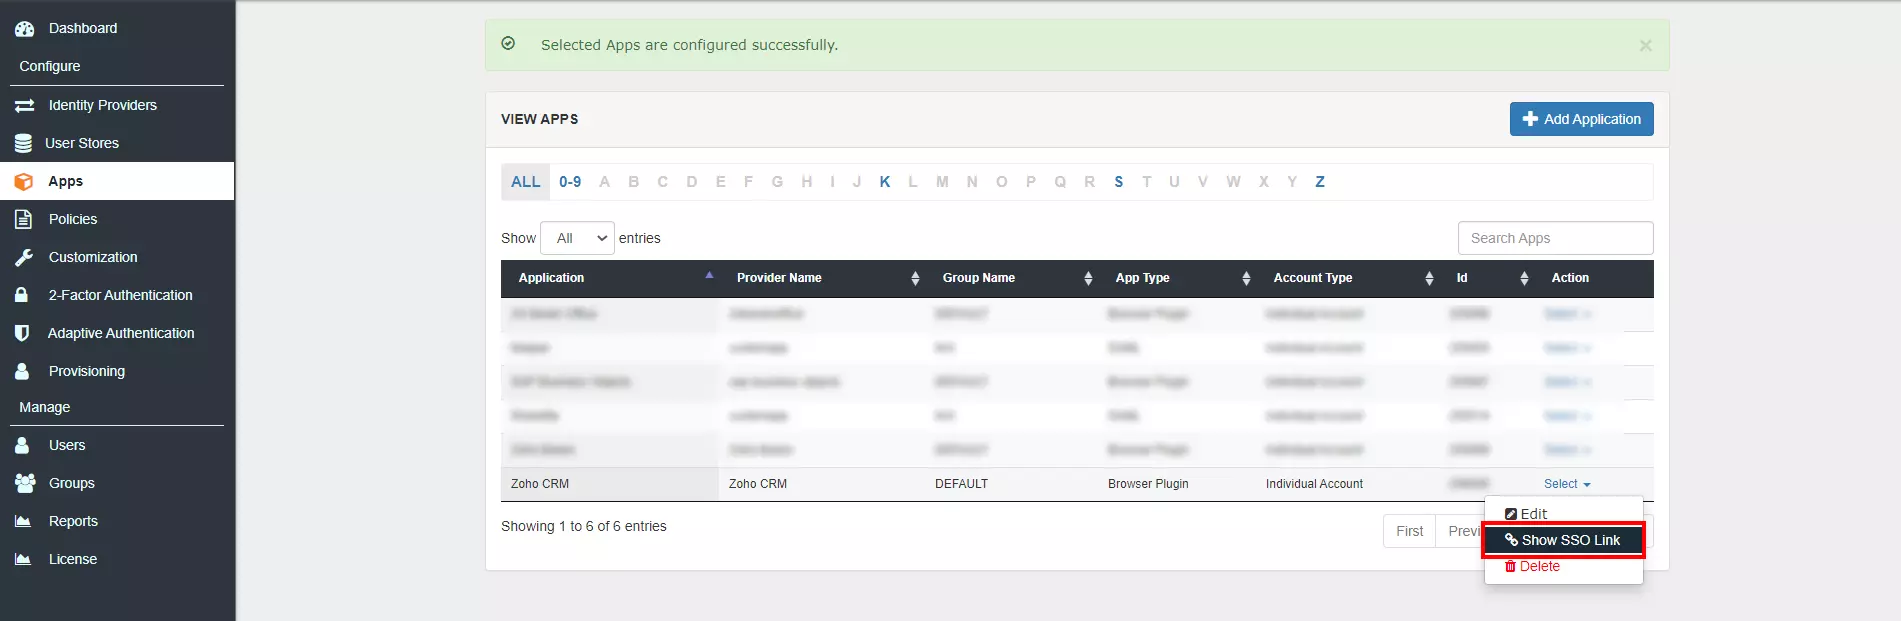Click the Apps cube icon
The image size is (1901, 621).
[23, 181]
